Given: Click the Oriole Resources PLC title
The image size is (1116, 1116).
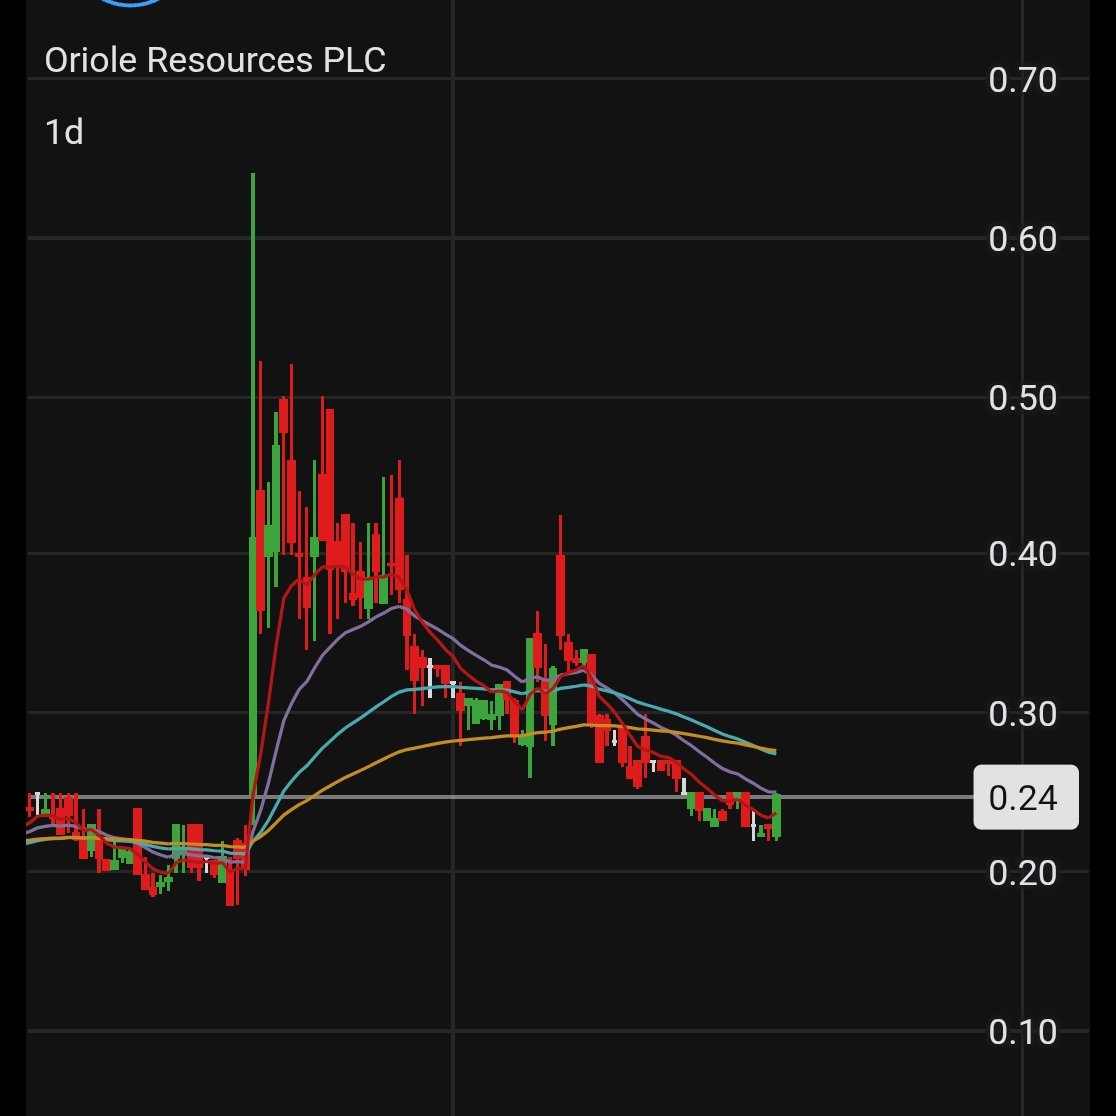Looking at the screenshot, I should pyautogui.click(x=215, y=60).
